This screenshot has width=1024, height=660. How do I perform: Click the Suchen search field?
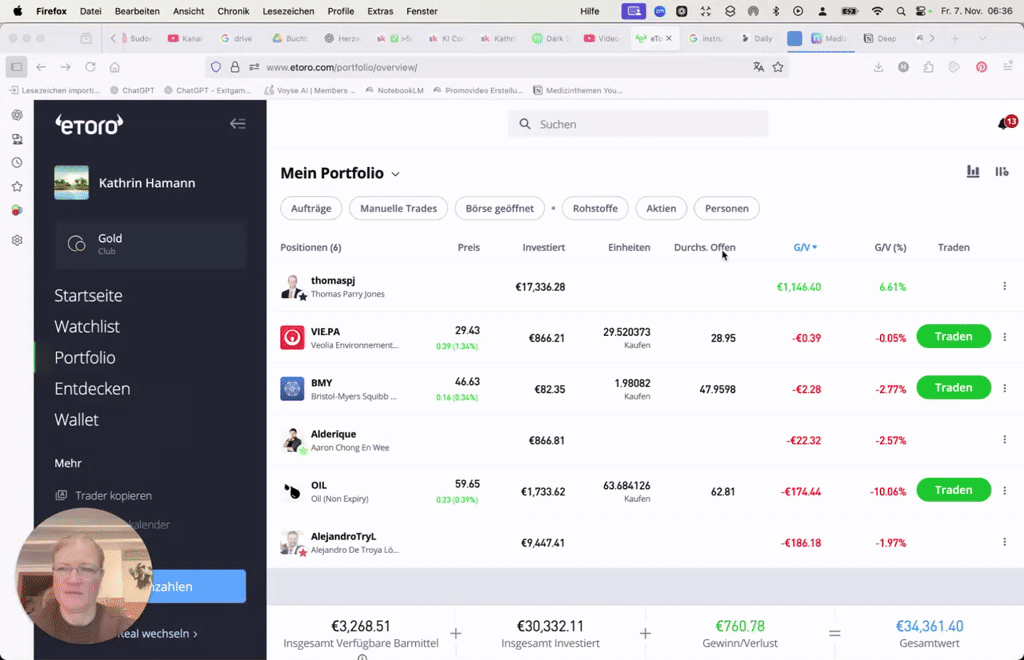[x=640, y=123]
